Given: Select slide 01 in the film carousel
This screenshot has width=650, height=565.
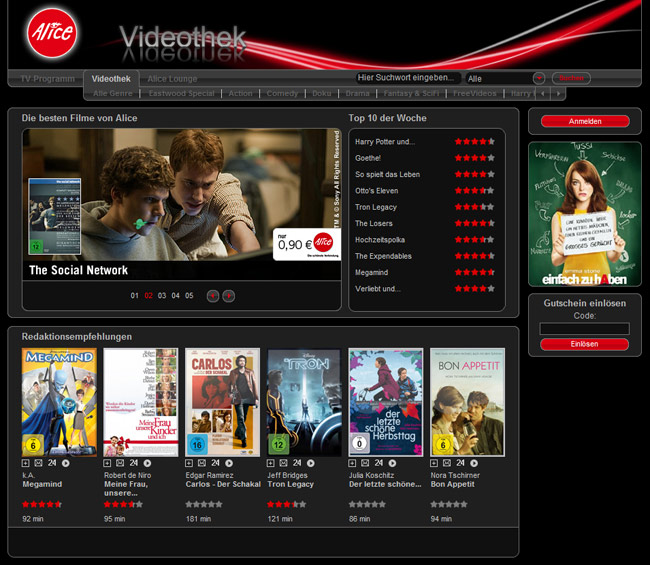Looking at the screenshot, I should tap(135, 296).
